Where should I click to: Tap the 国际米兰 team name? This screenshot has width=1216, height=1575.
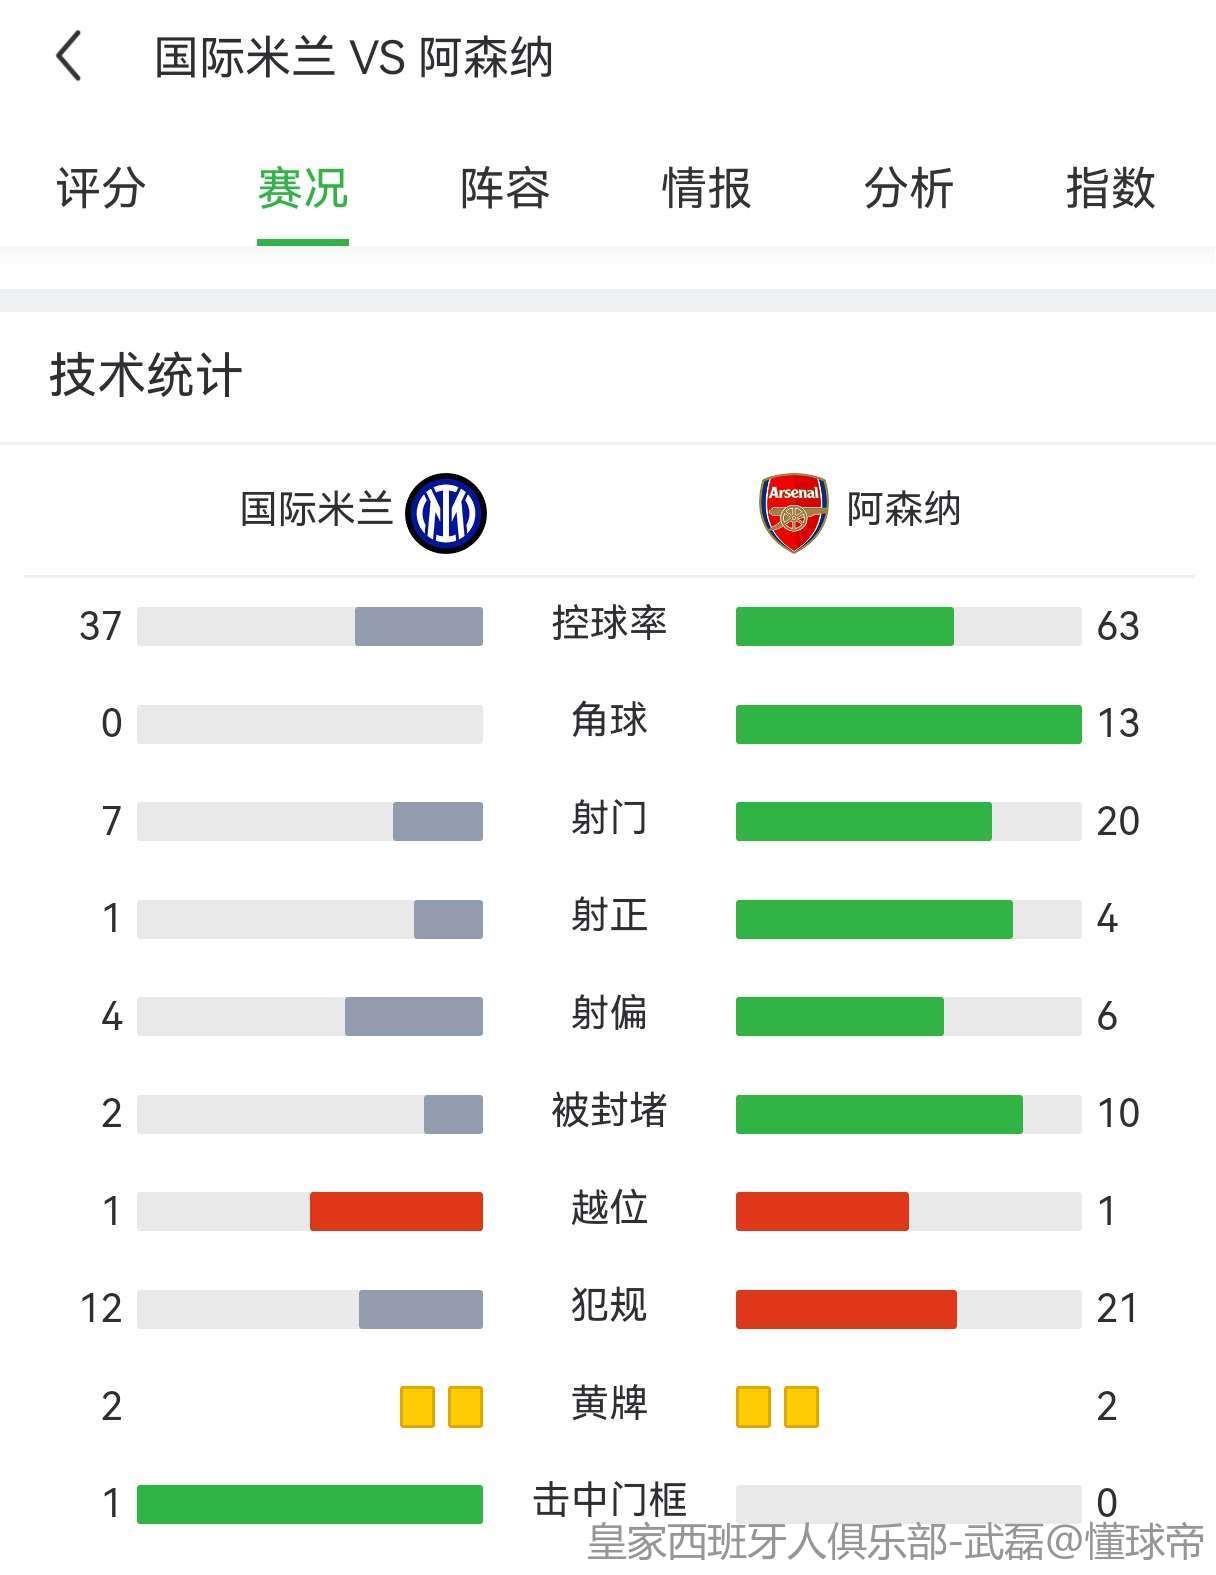[x=316, y=509]
